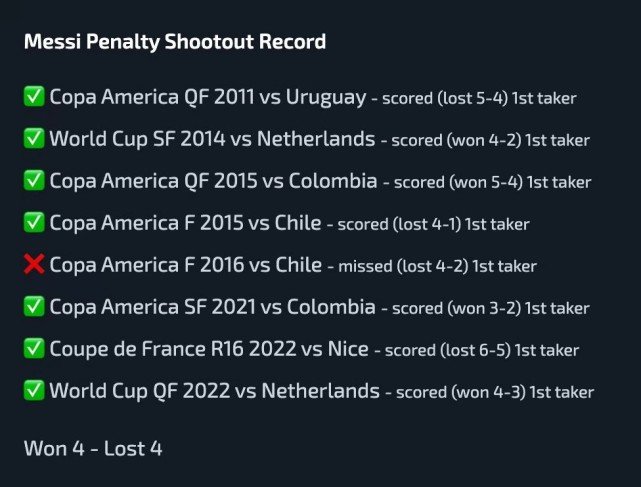This screenshot has width=641, height=487.
Task: Click the checkmark next to Coupe de France entry
Action: [x=34, y=348]
